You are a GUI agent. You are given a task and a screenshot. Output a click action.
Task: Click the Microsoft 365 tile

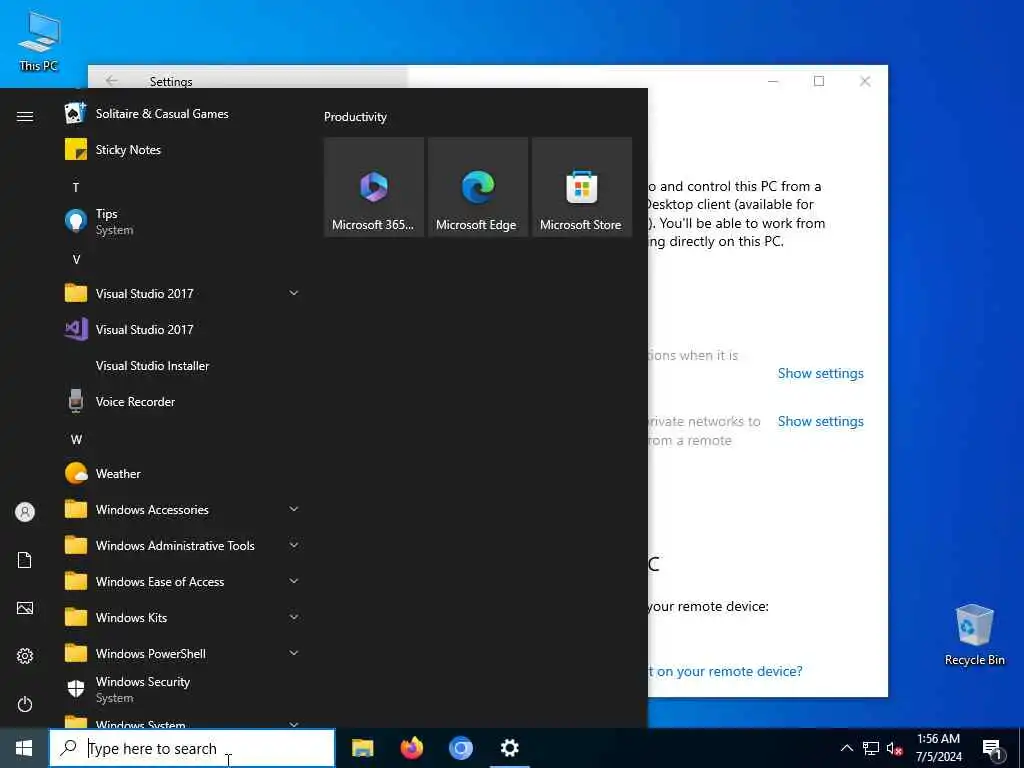pos(374,187)
